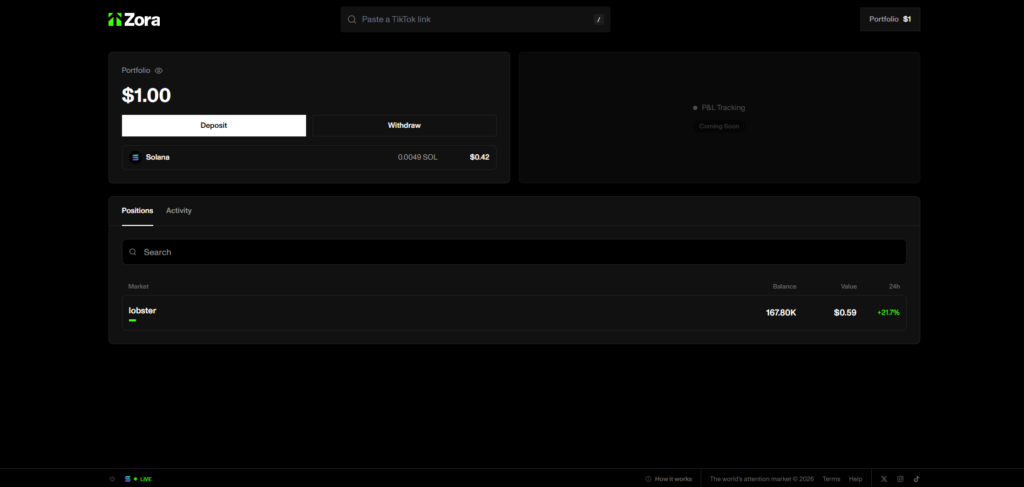Image resolution: width=1024 pixels, height=487 pixels.
Task: Click the Solana token icon
Action: click(136, 157)
